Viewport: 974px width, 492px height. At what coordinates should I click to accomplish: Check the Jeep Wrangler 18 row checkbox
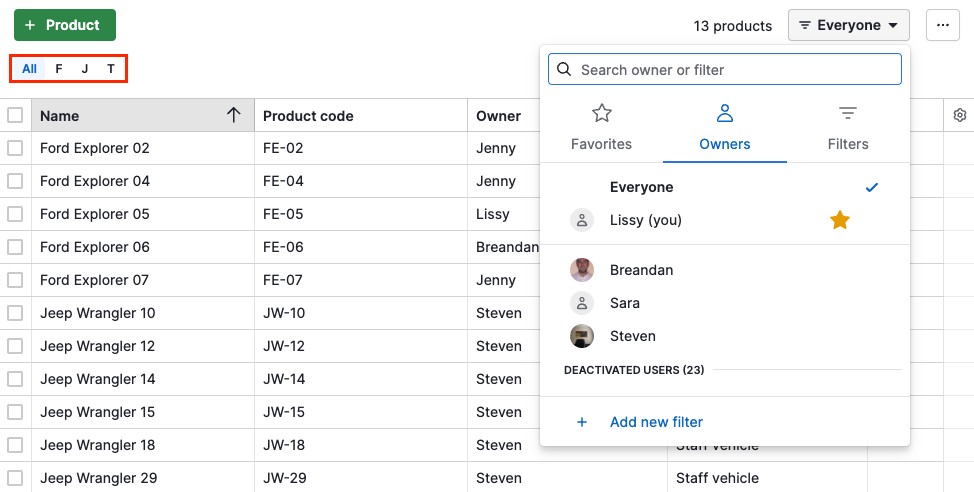pos(15,445)
